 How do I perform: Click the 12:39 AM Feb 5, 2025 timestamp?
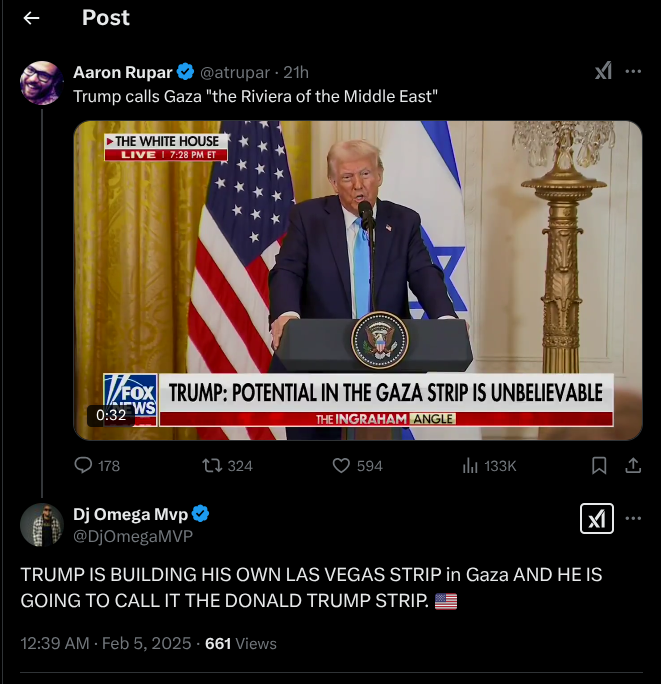tap(106, 643)
